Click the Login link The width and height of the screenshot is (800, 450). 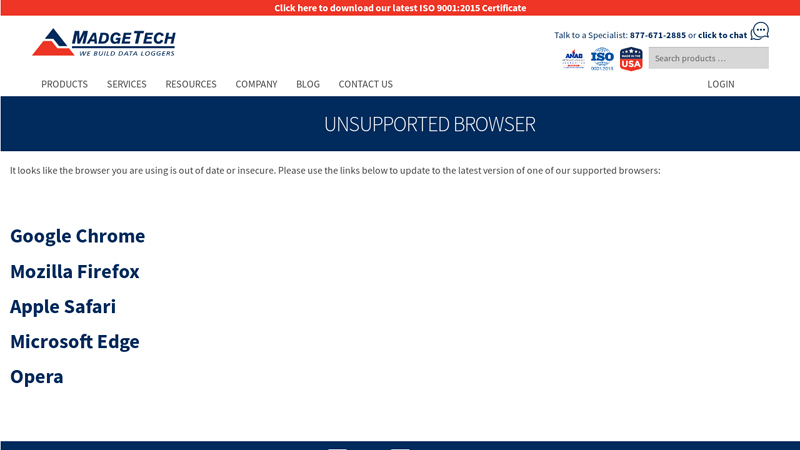point(720,84)
